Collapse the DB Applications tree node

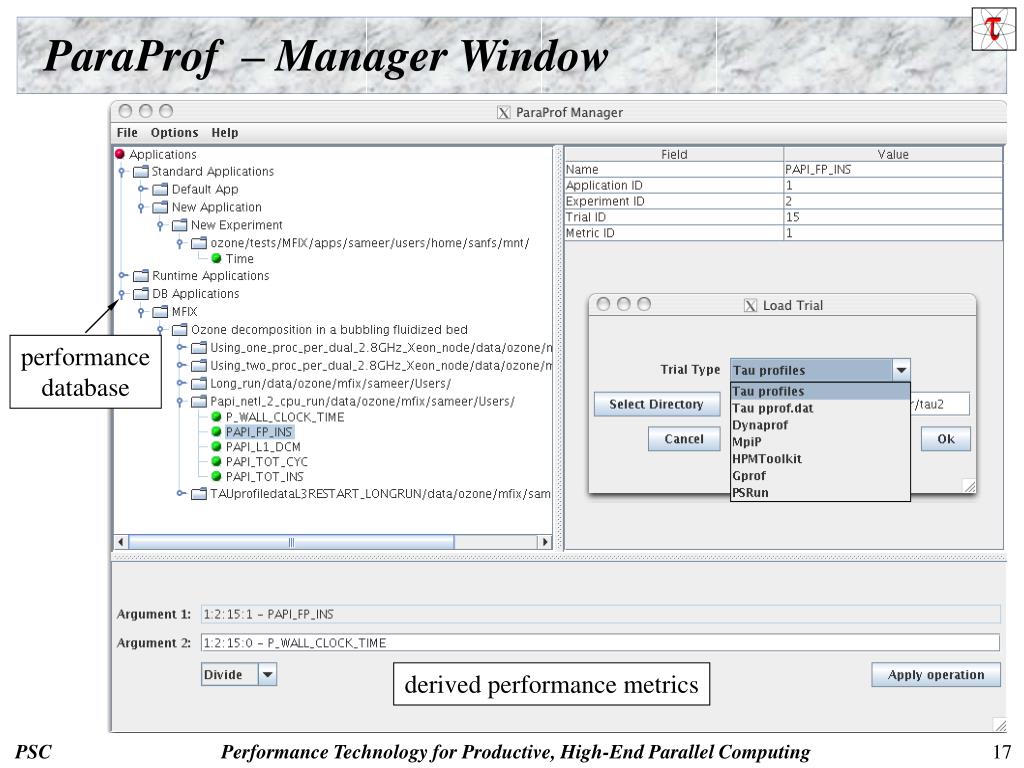(121, 295)
